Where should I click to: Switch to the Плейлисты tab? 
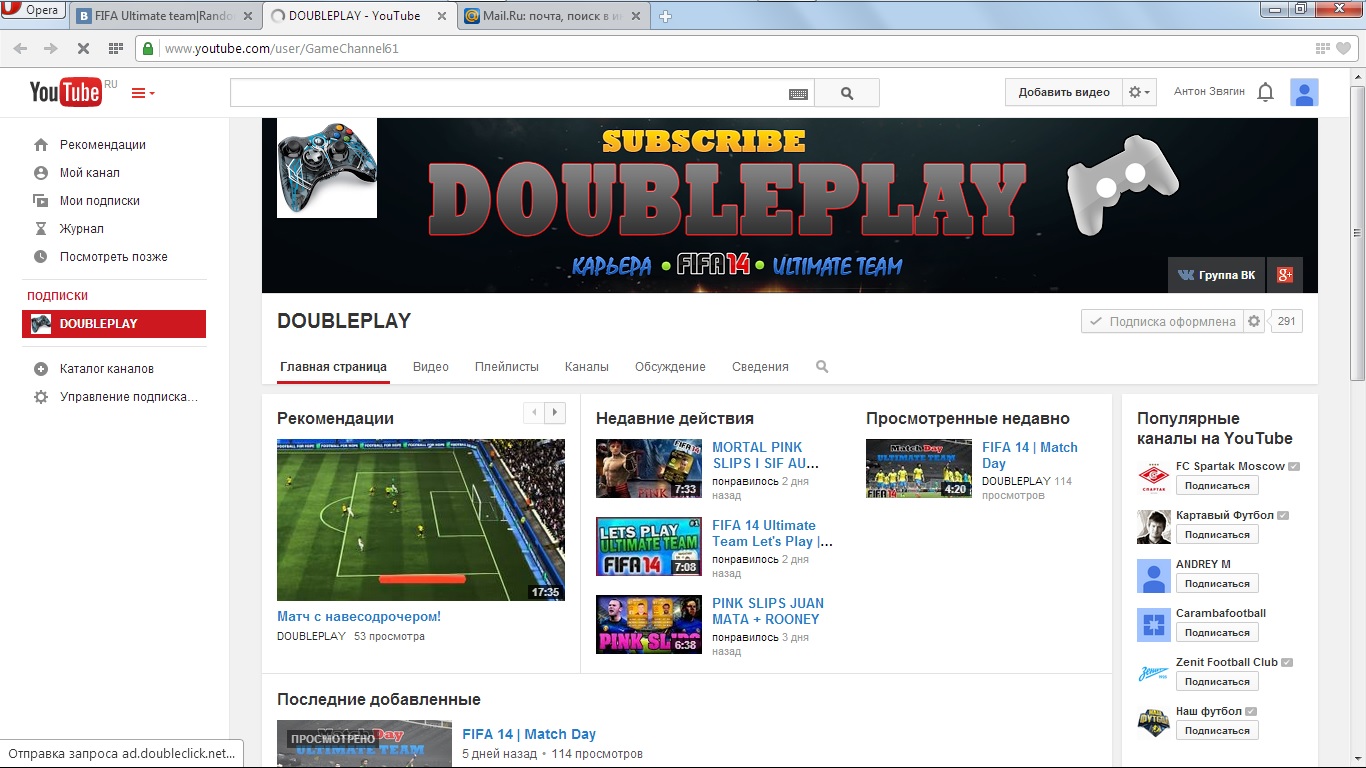507,367
